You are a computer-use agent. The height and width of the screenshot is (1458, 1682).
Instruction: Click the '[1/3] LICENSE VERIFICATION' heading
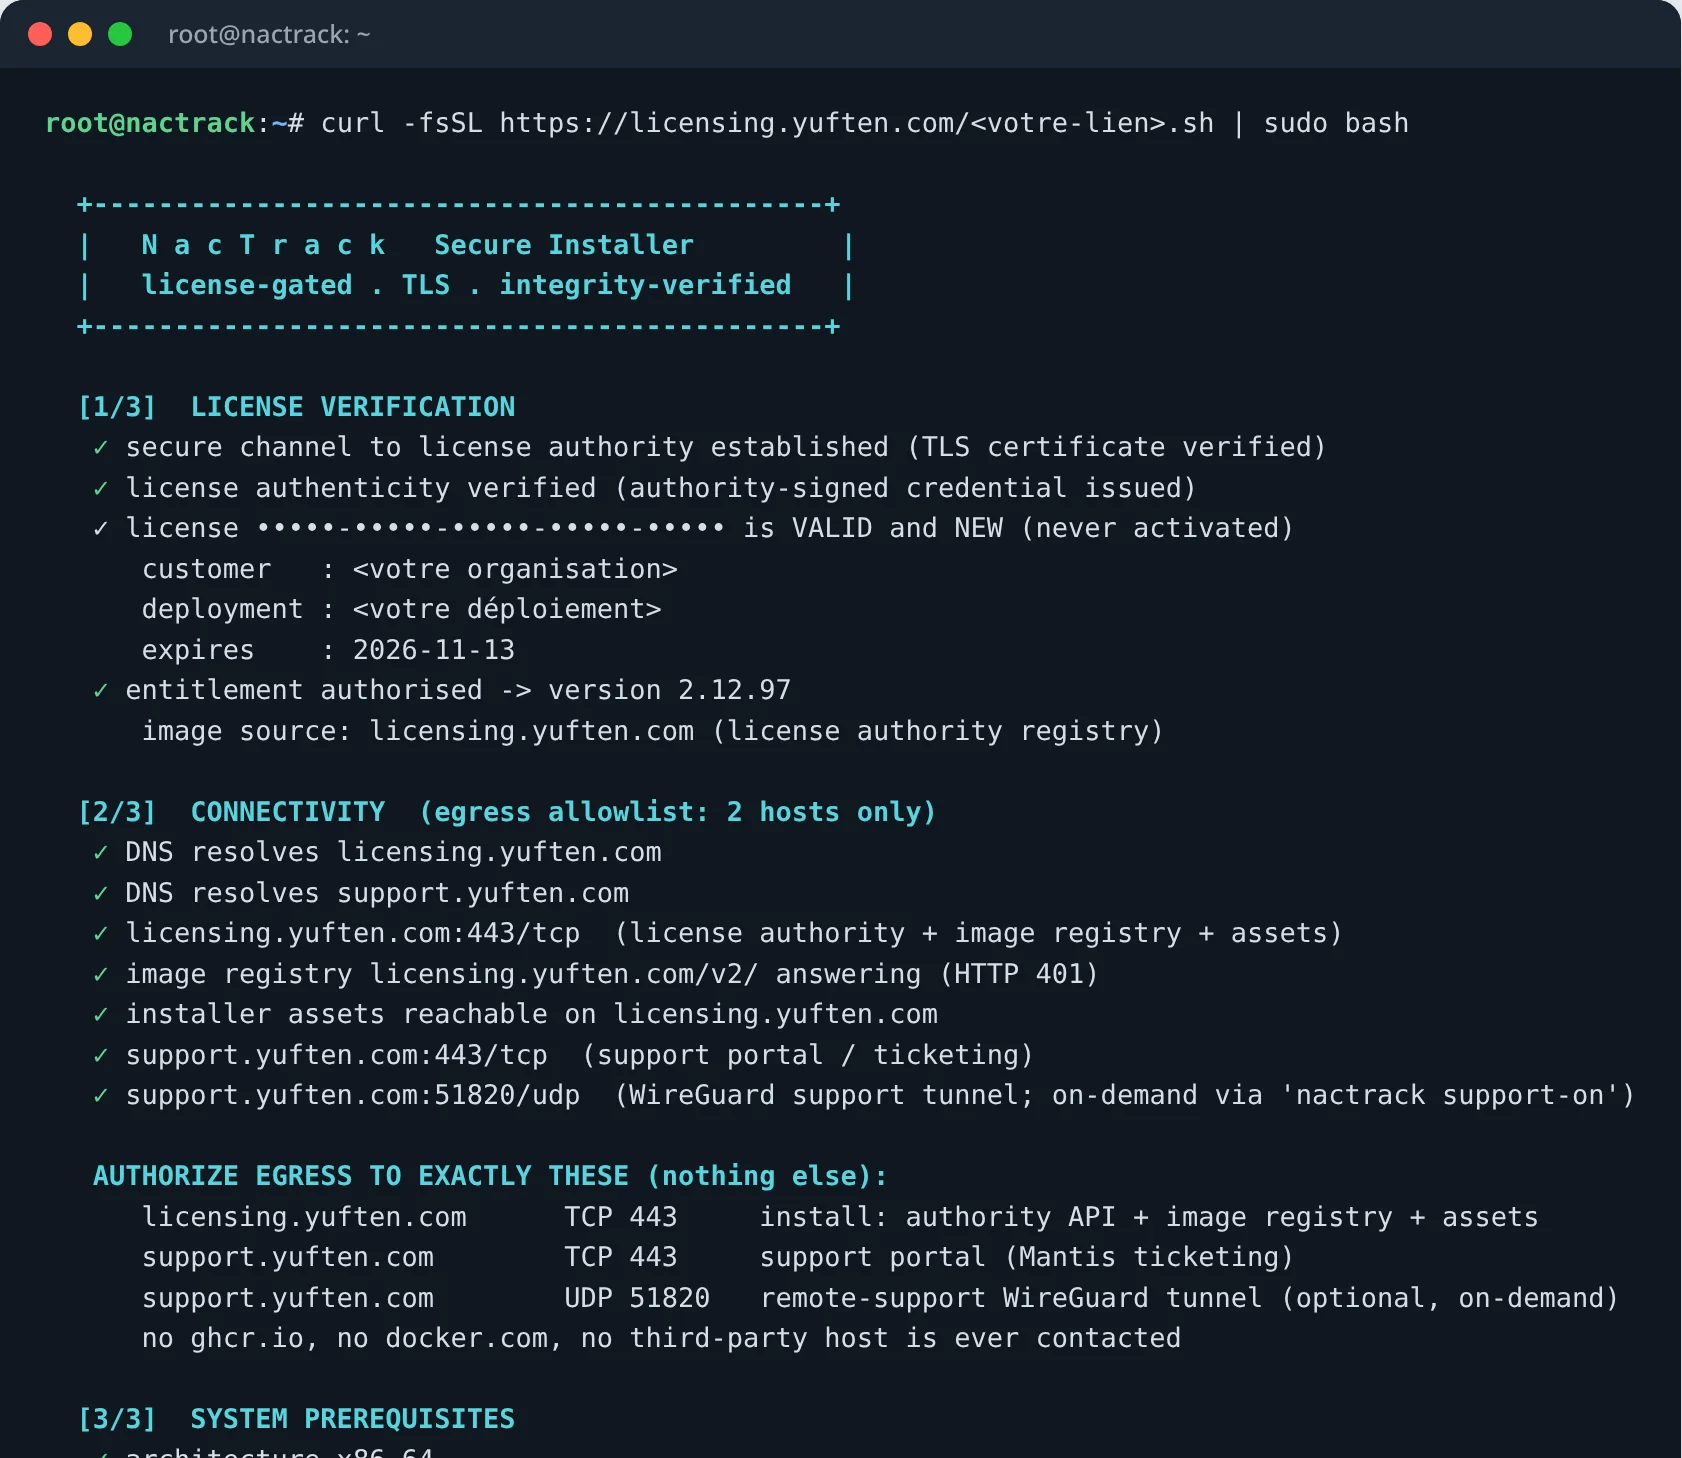[297, 407]
